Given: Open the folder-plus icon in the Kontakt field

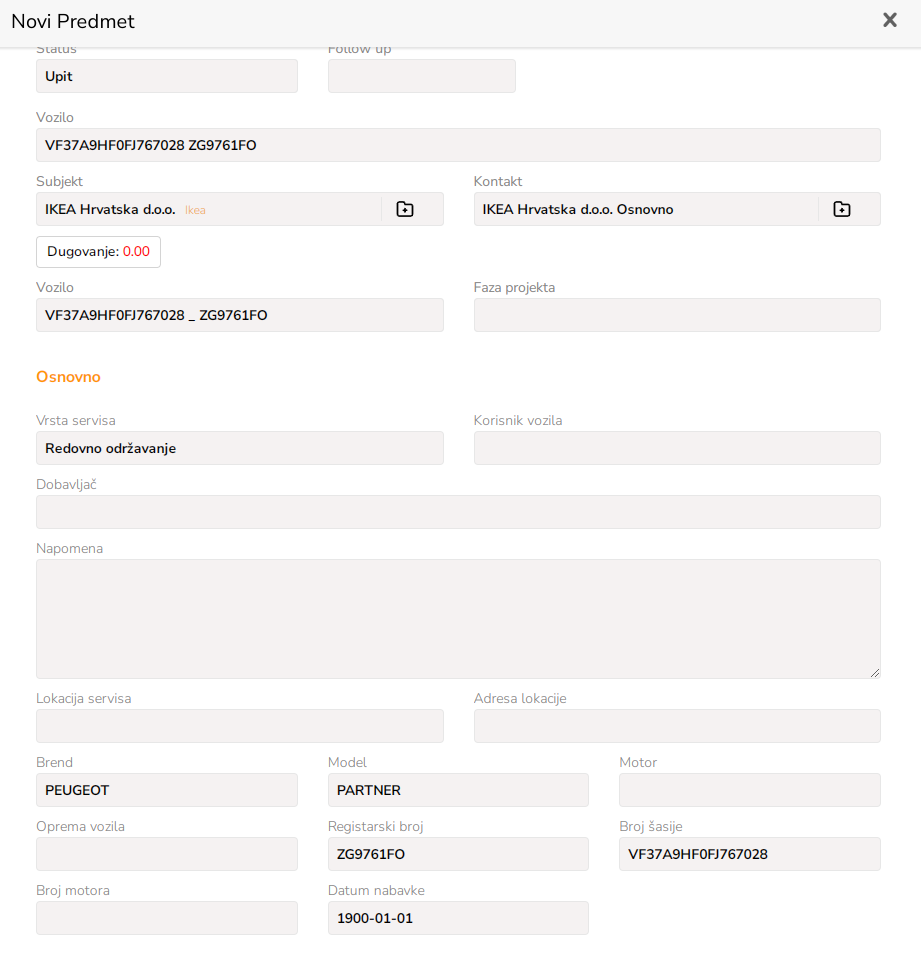Looking at the screenshot, I should (842, 209).
